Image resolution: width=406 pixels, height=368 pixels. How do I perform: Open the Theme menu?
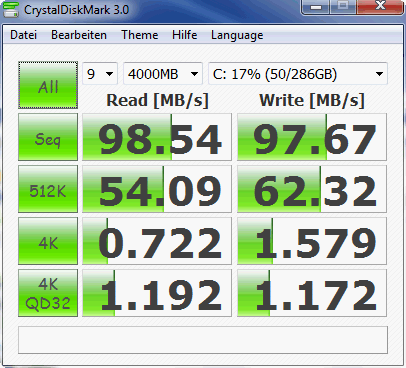click(140, 35)
